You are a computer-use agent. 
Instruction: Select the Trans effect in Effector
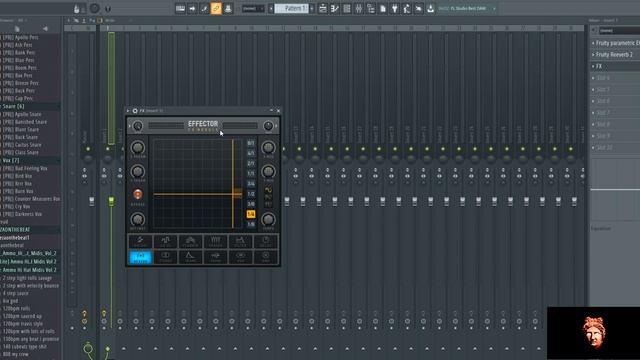point(190,257)
